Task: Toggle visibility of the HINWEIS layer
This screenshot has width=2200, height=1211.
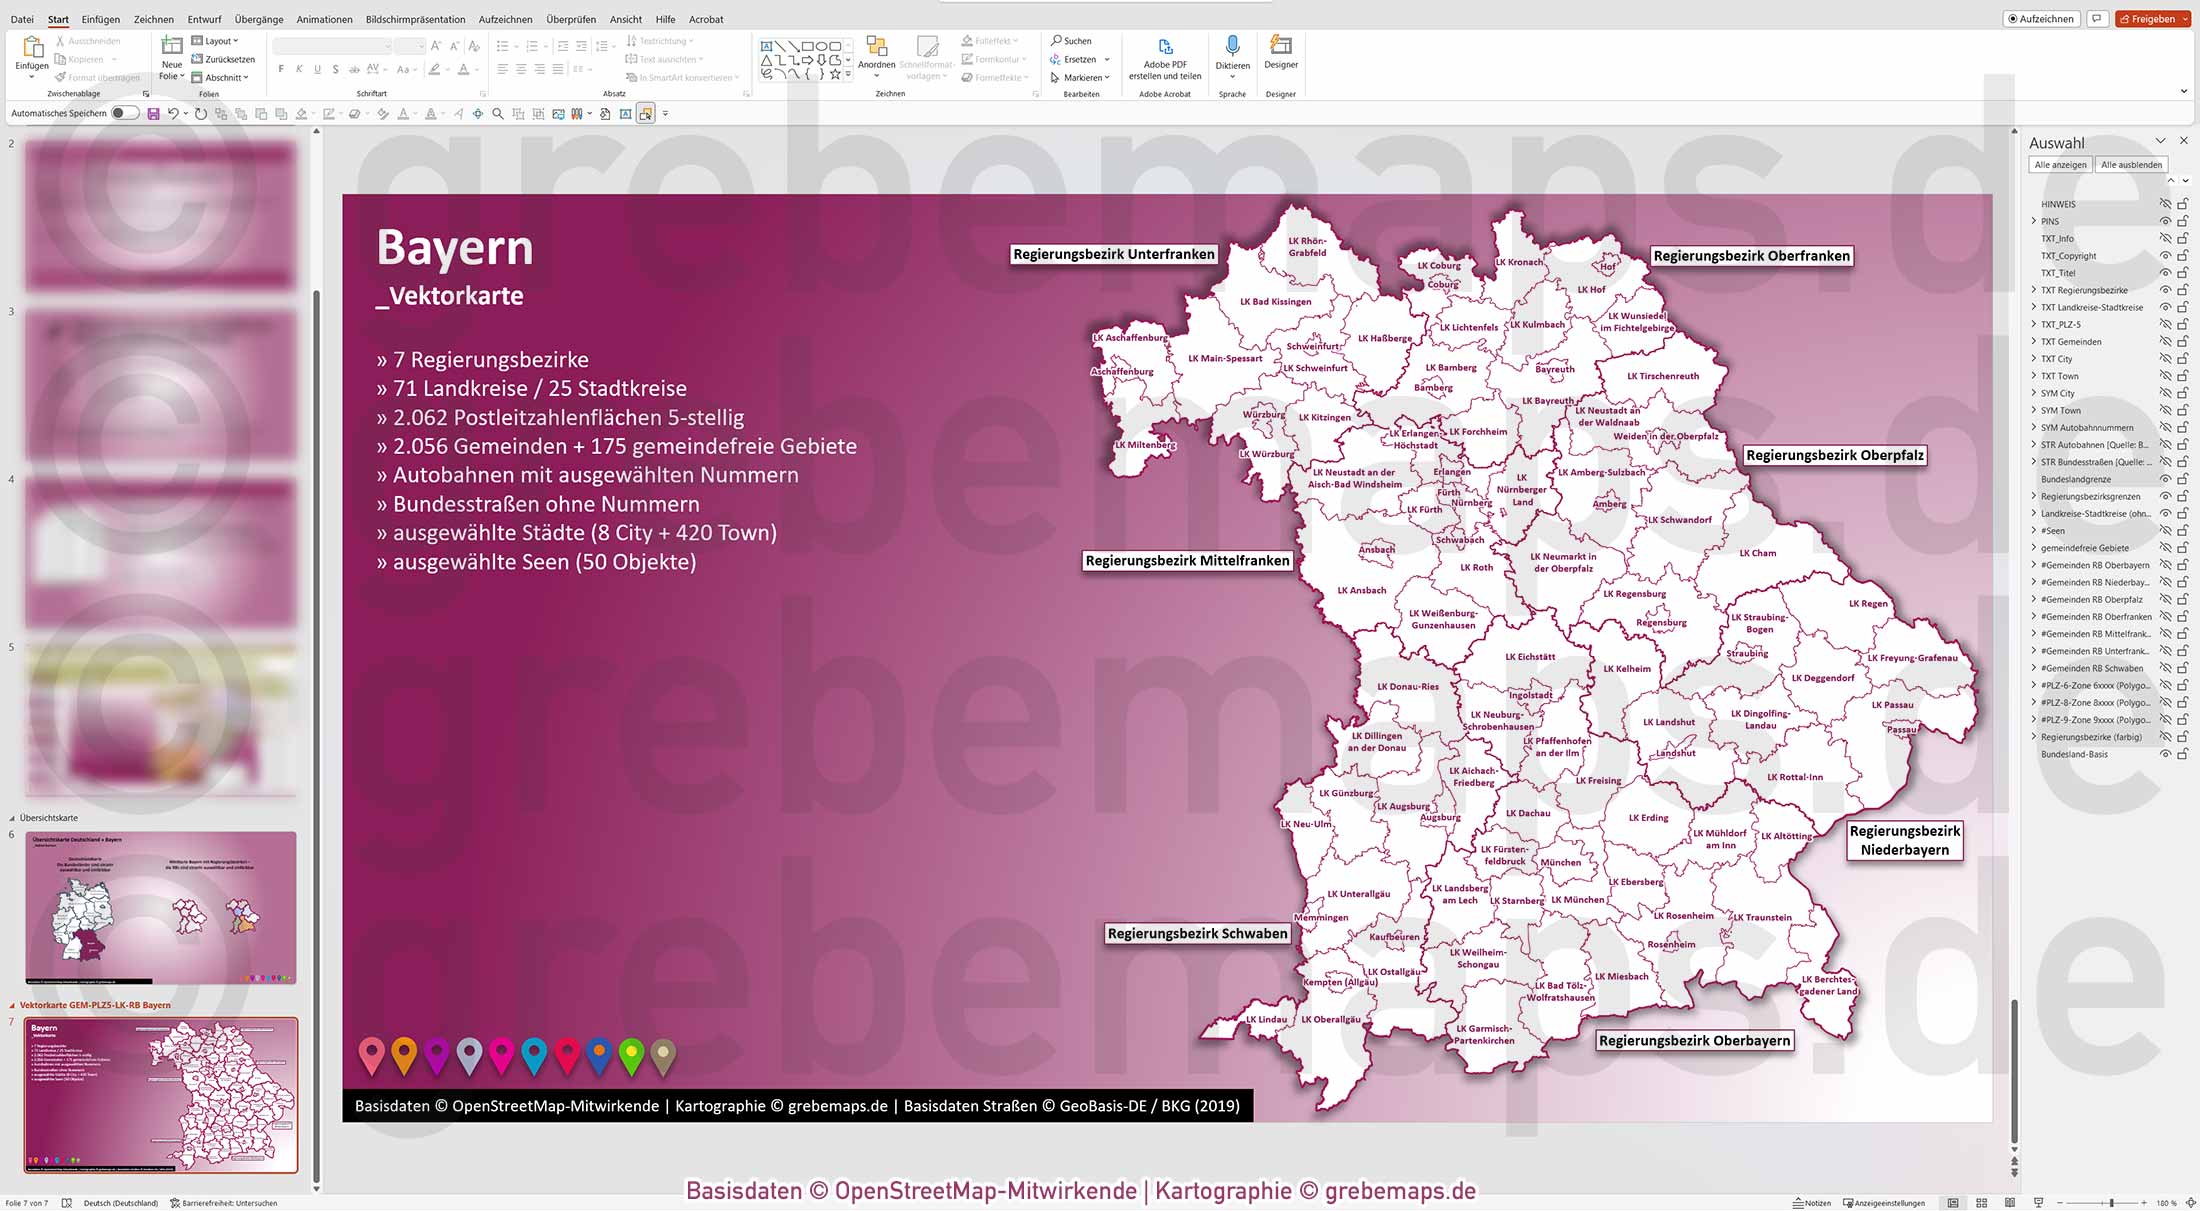Action: tap(2163, 204)
